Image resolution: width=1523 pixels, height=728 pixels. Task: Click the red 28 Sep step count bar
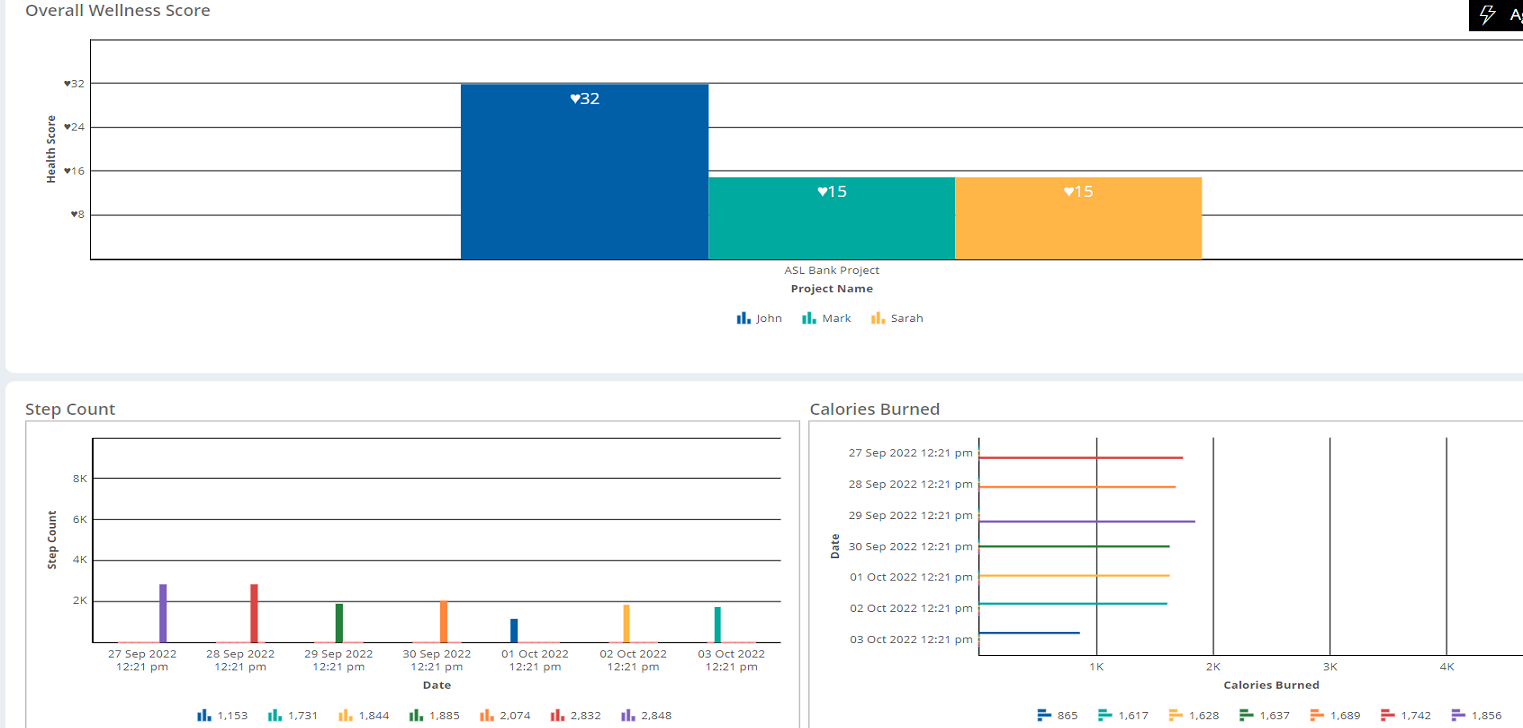254,613
